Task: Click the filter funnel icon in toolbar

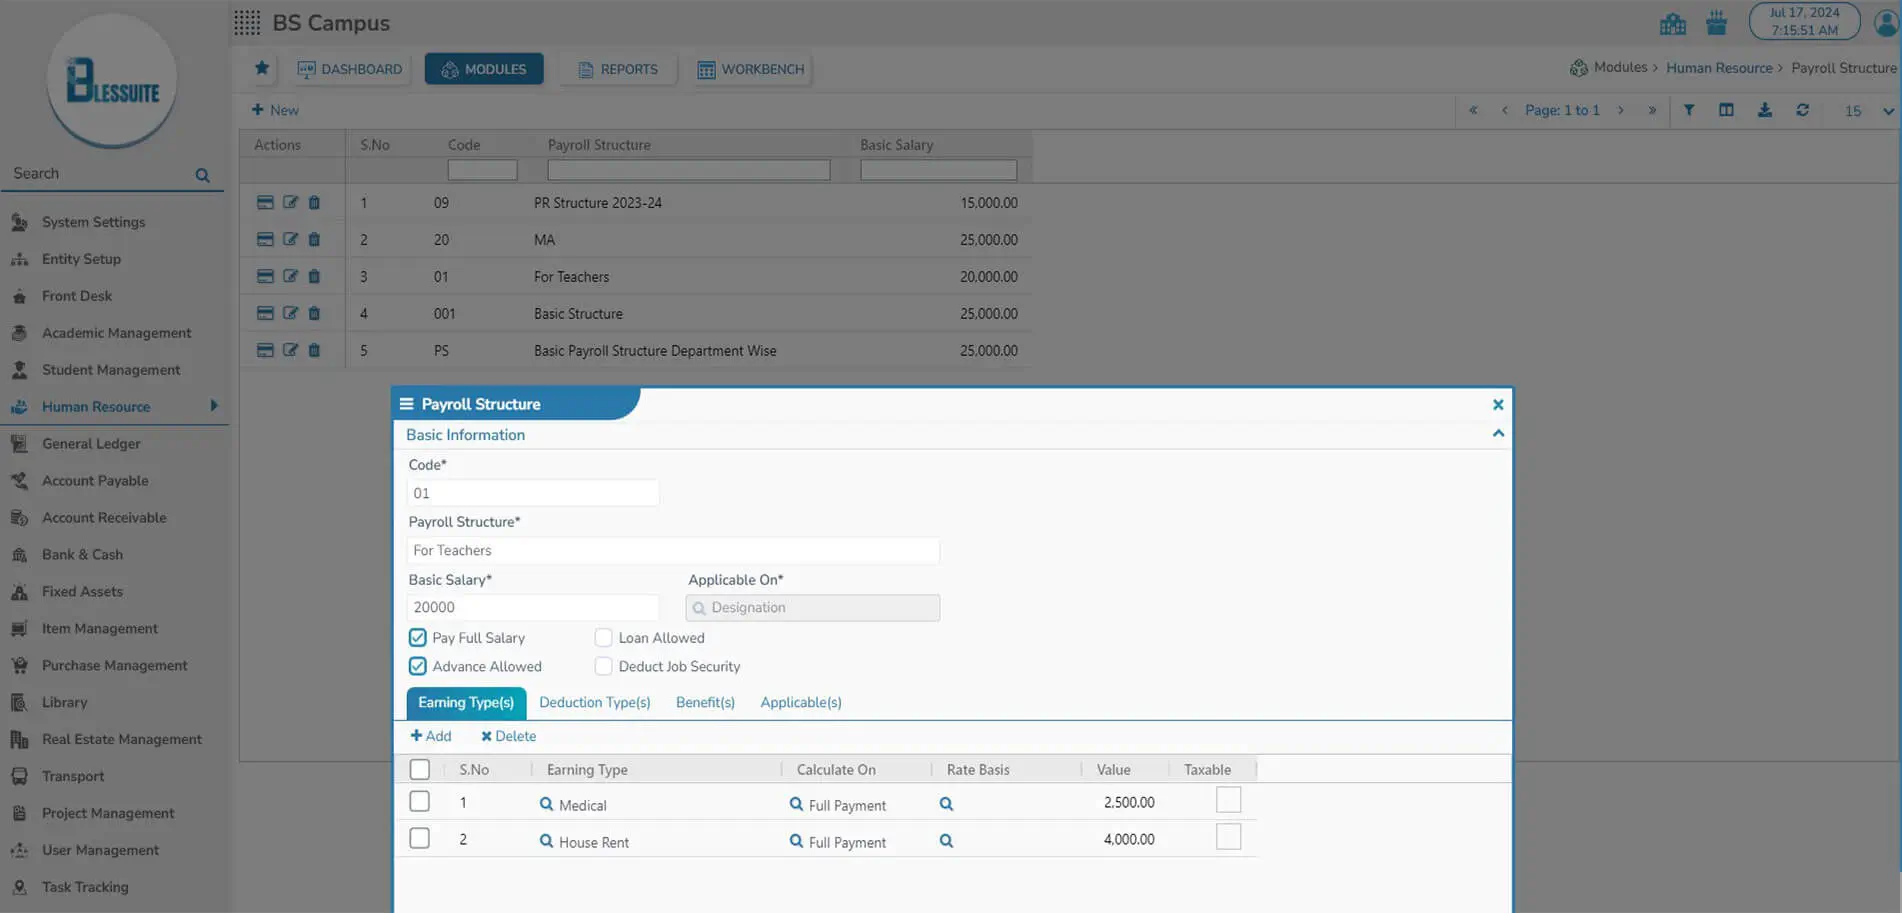Action: 1688,110
